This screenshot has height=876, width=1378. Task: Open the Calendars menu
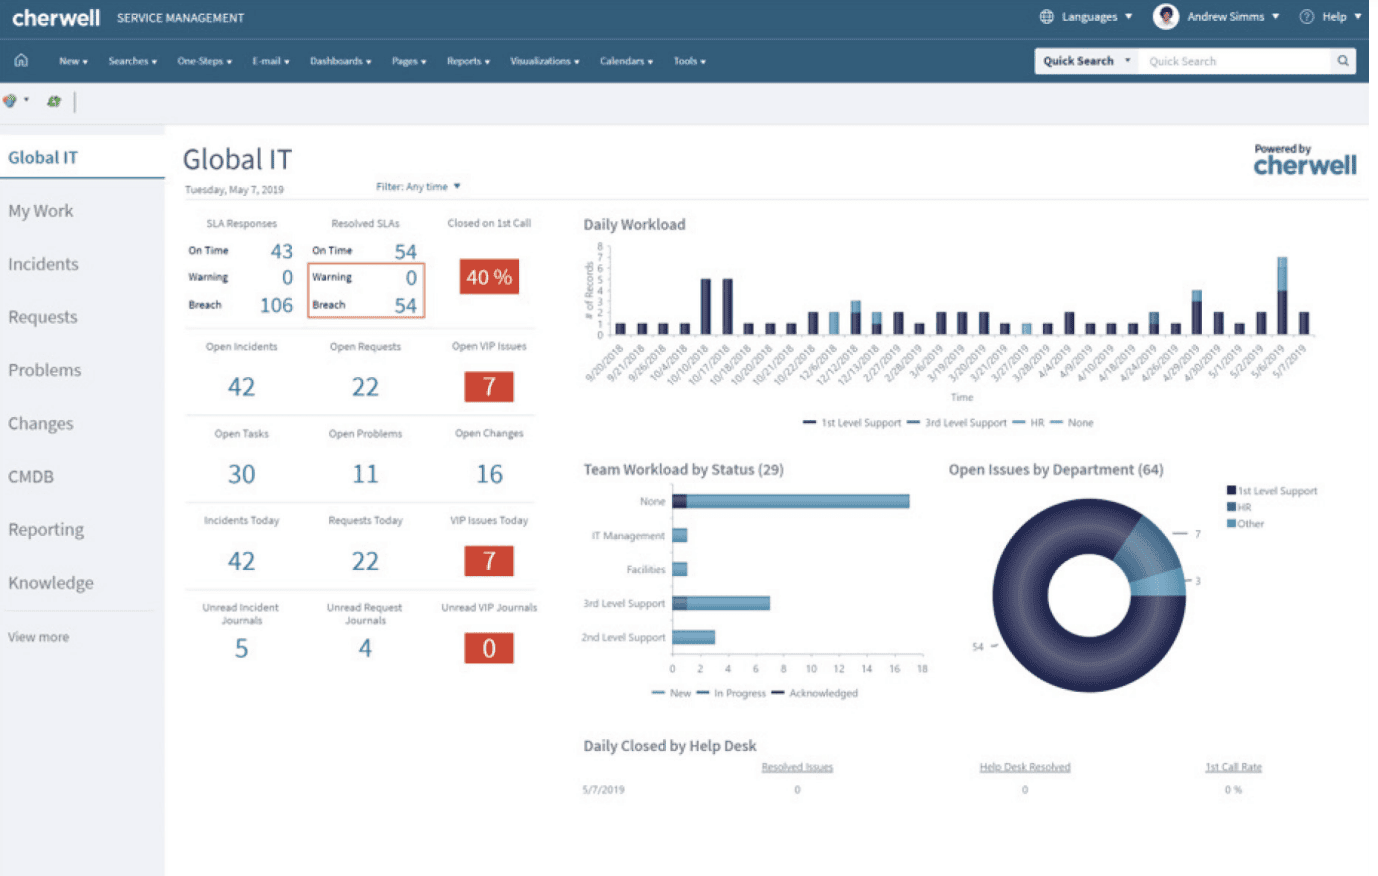pyautogui.click(x=626, y=61)
